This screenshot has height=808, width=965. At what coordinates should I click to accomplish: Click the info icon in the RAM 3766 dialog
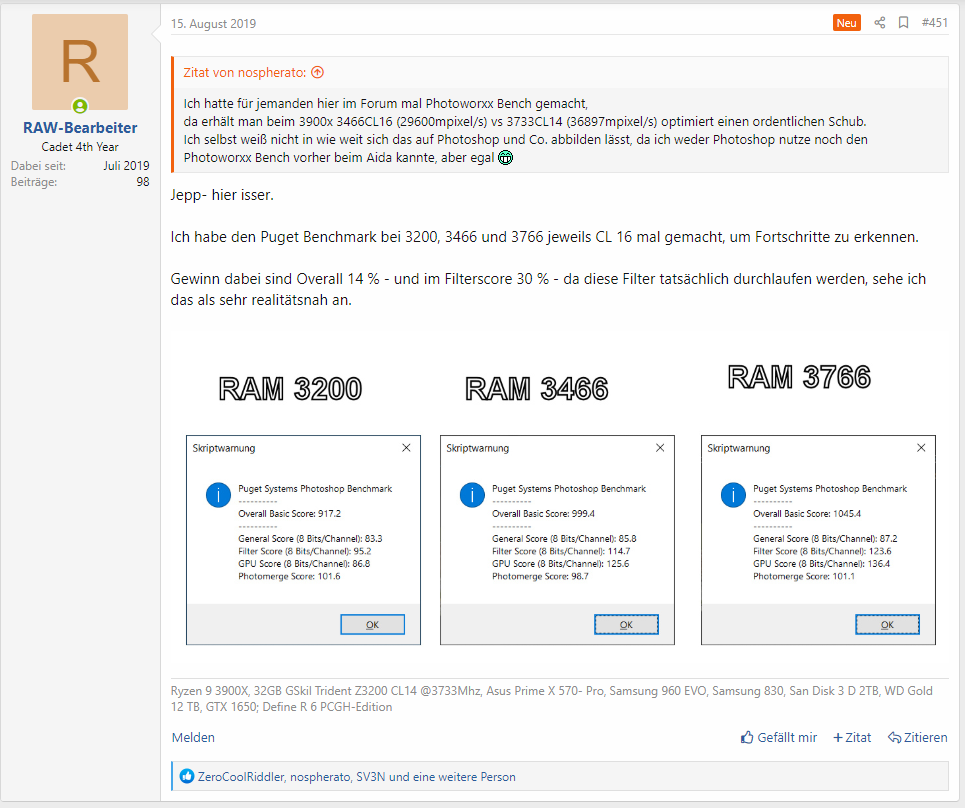733,495
